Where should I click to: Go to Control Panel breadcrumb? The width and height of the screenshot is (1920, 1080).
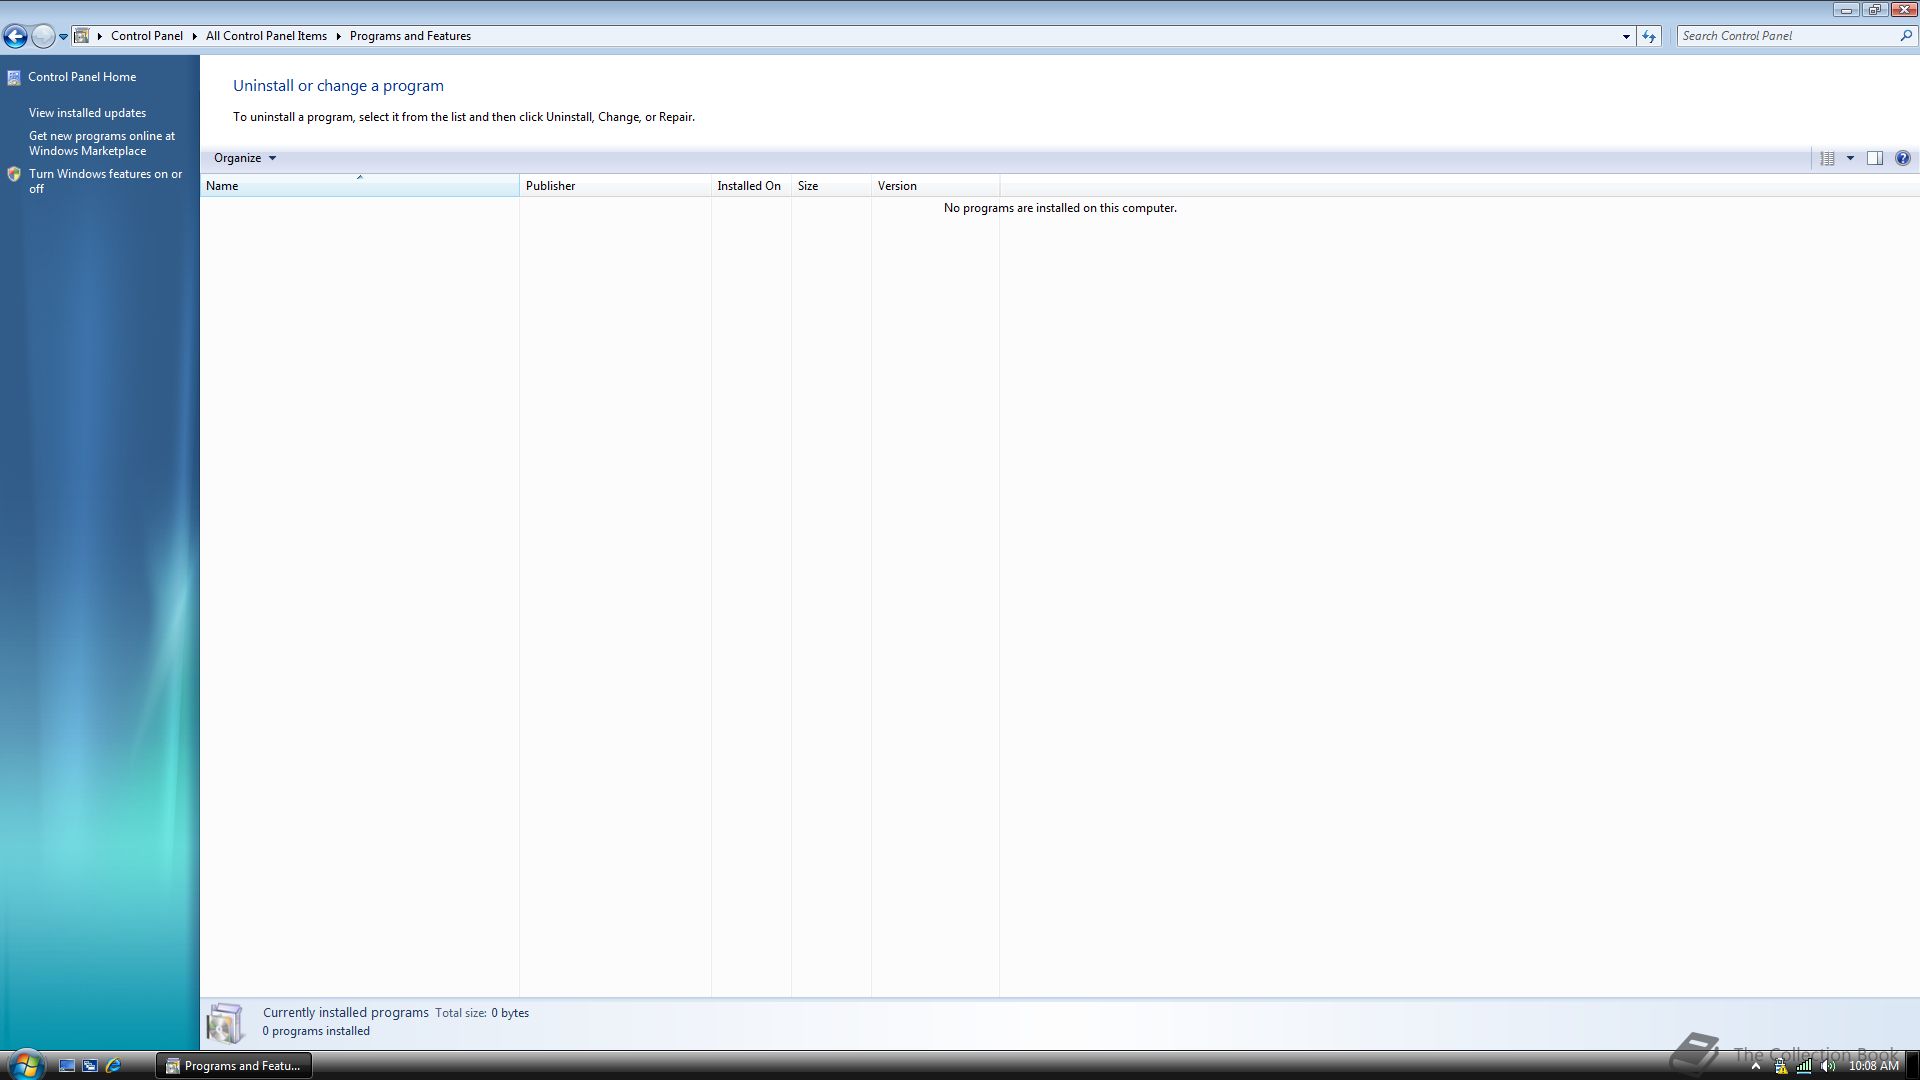click(147, 36)
